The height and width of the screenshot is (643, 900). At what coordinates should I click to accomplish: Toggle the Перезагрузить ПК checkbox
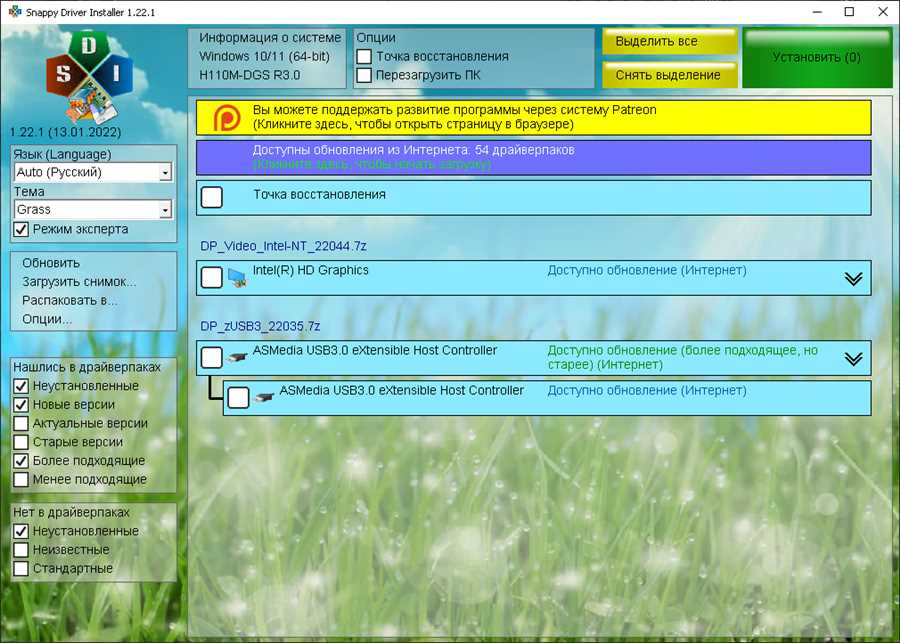click(x=365, y=75)
